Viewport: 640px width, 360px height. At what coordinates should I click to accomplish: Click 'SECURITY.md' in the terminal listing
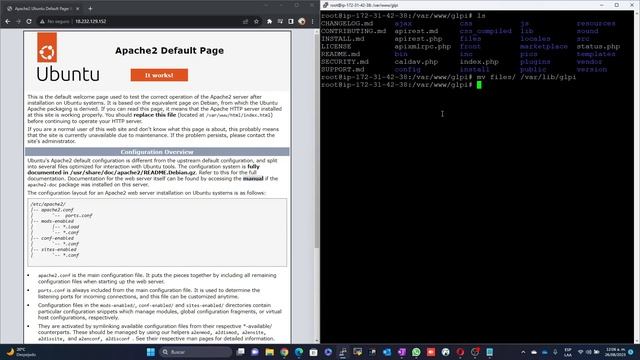[344, 62]
